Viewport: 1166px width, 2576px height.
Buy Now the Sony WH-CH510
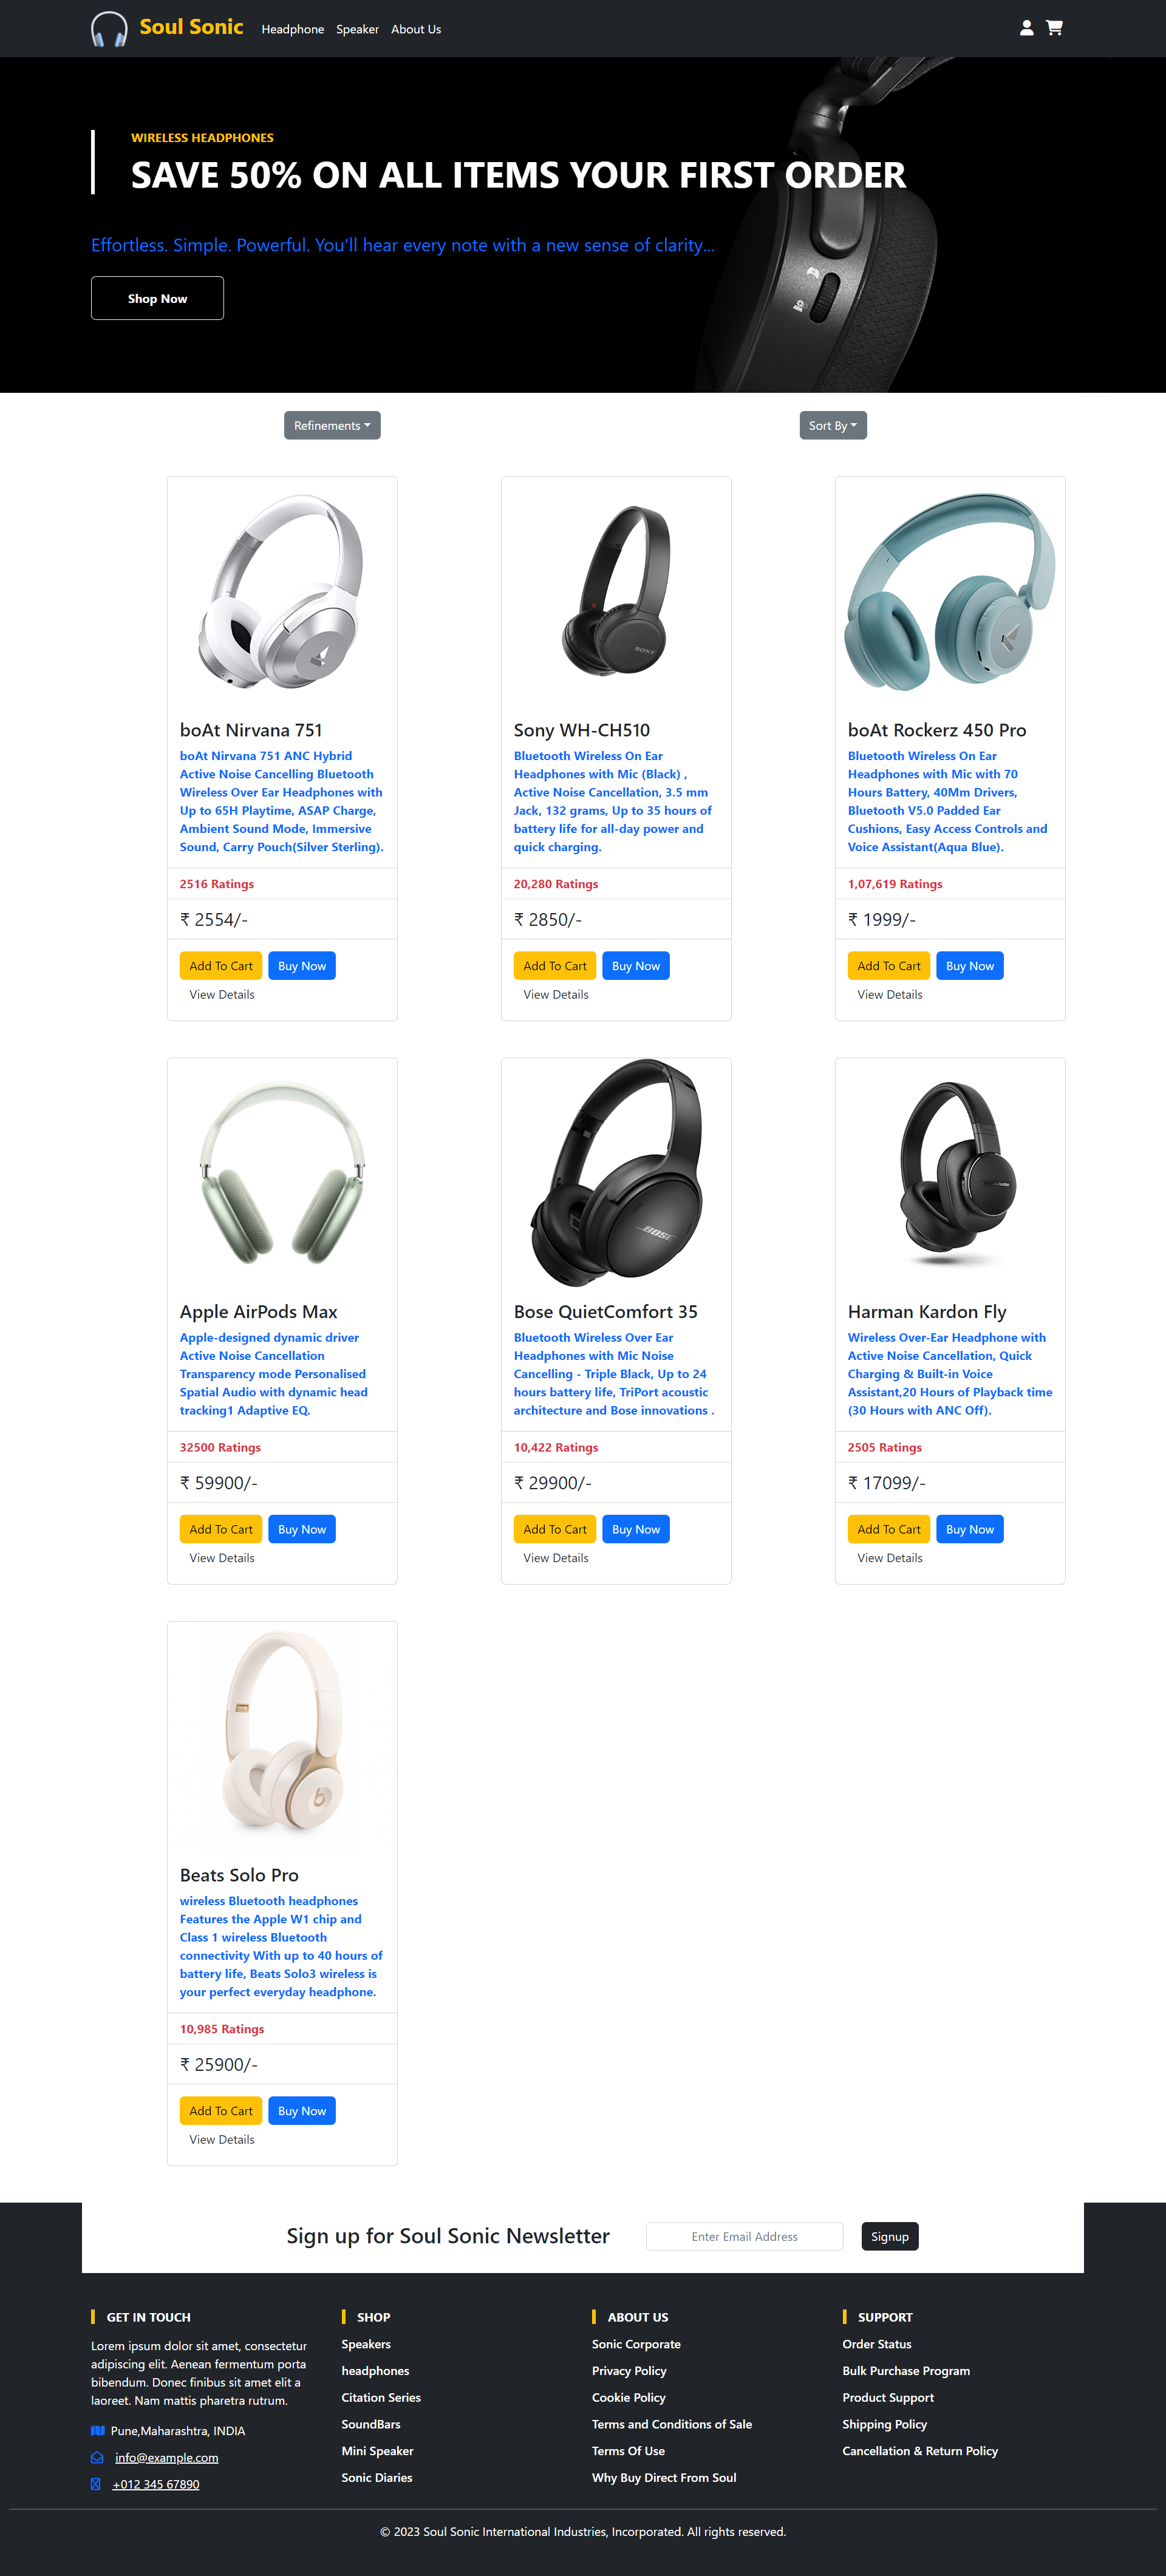coord(636,966)
